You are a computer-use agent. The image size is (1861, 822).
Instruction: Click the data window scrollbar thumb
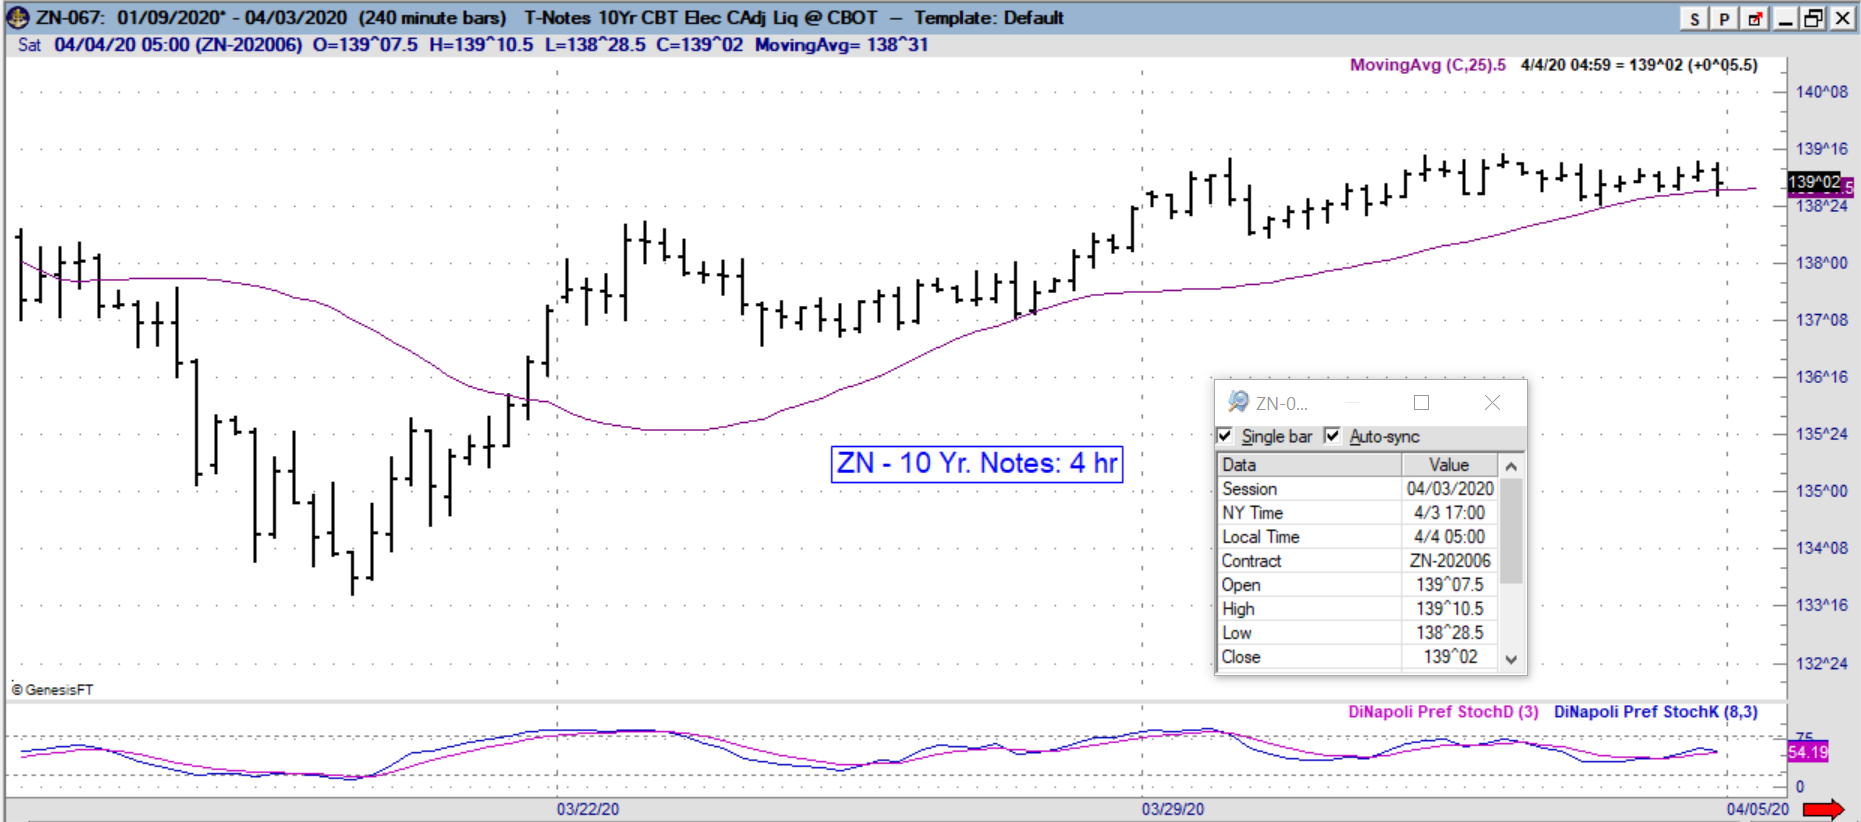[x=1511, y=530]
